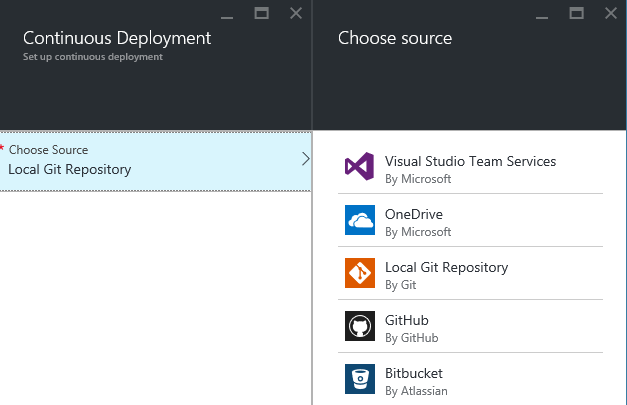627x405 pixels.
Task: Click the Continuous Deployment blade title
Action: coord(117,38)
